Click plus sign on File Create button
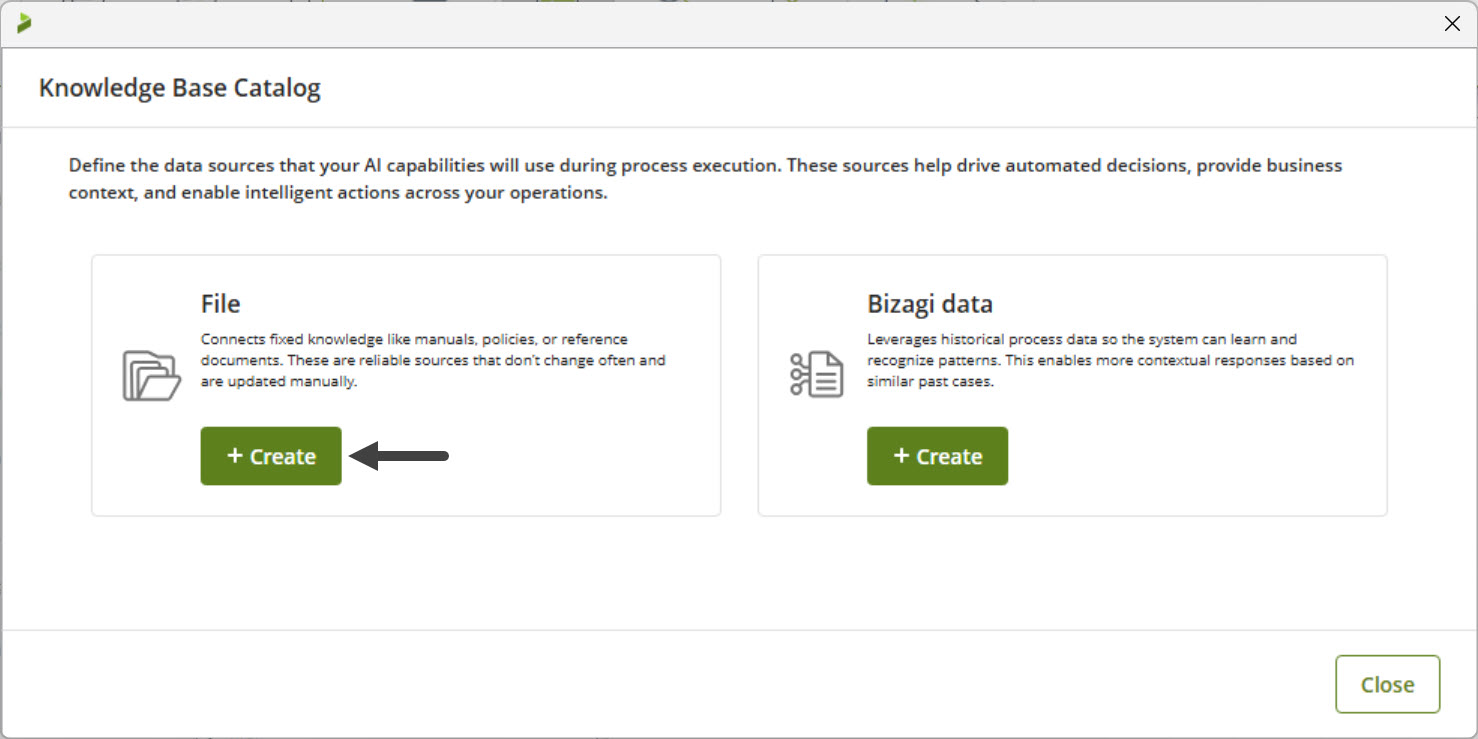The width and height of the screenshot is (1478, 739). [x=235, y=456]
